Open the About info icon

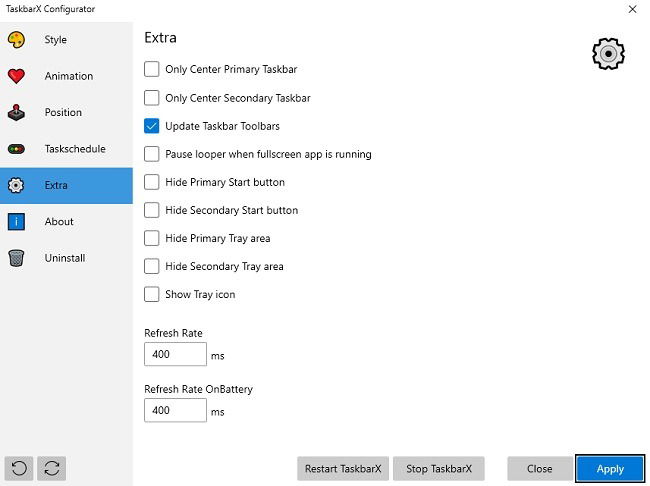[x=16, y=222]
